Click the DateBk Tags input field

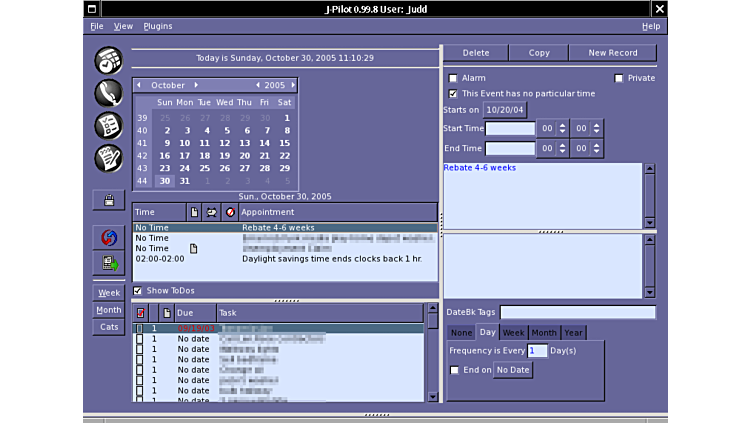click(x=577, y=313)
